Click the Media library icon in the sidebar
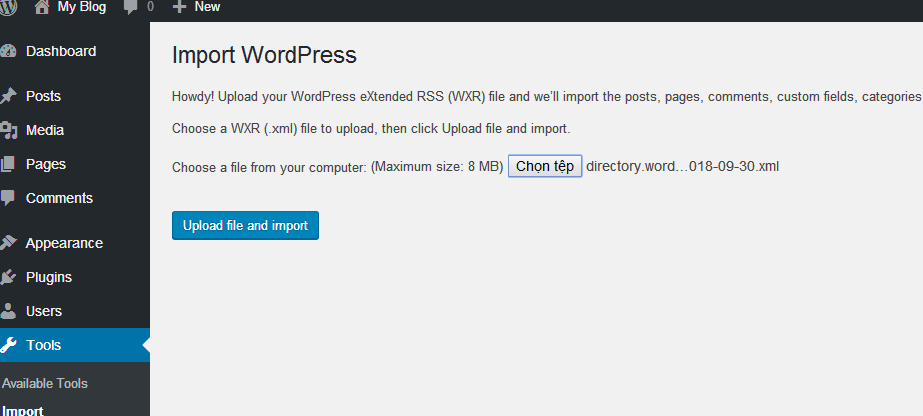Image resolution: width=923 pixels, height=416 pixels. 8,130
